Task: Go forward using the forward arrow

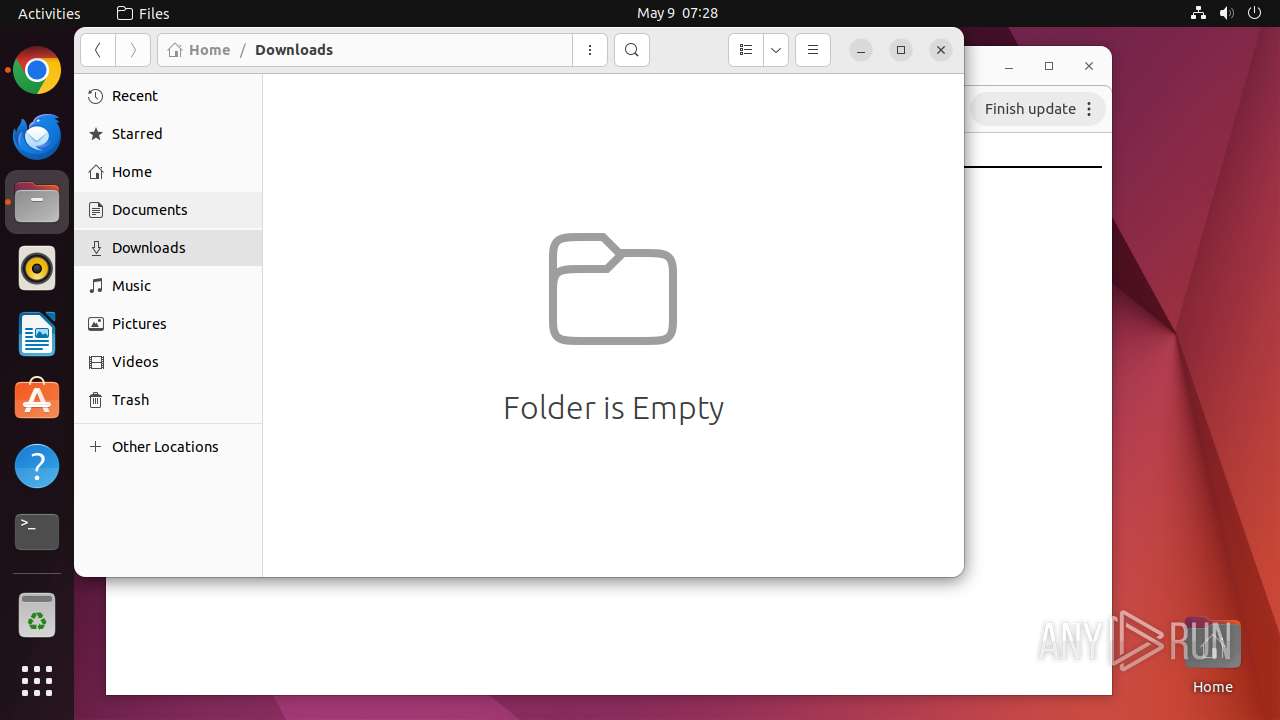Action: (x=133, y=50)
